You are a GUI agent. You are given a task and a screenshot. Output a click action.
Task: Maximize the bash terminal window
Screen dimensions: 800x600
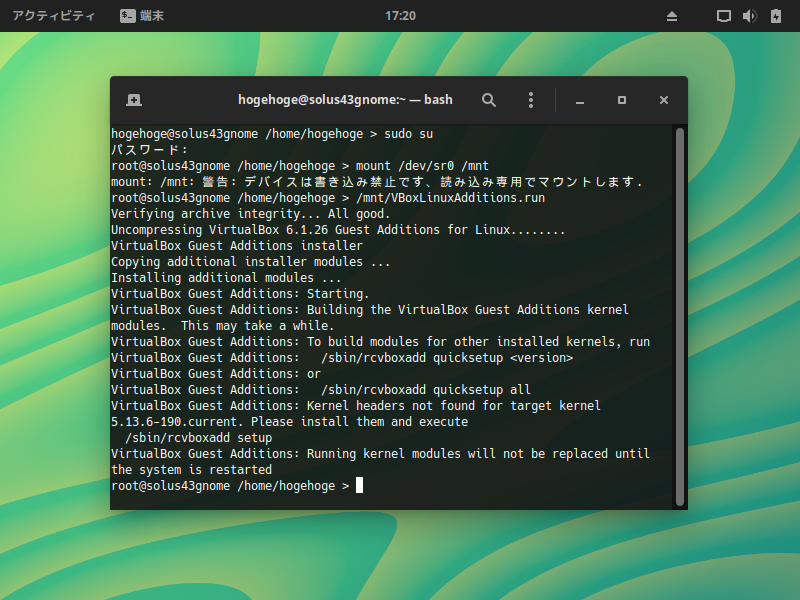coord(621,100)
